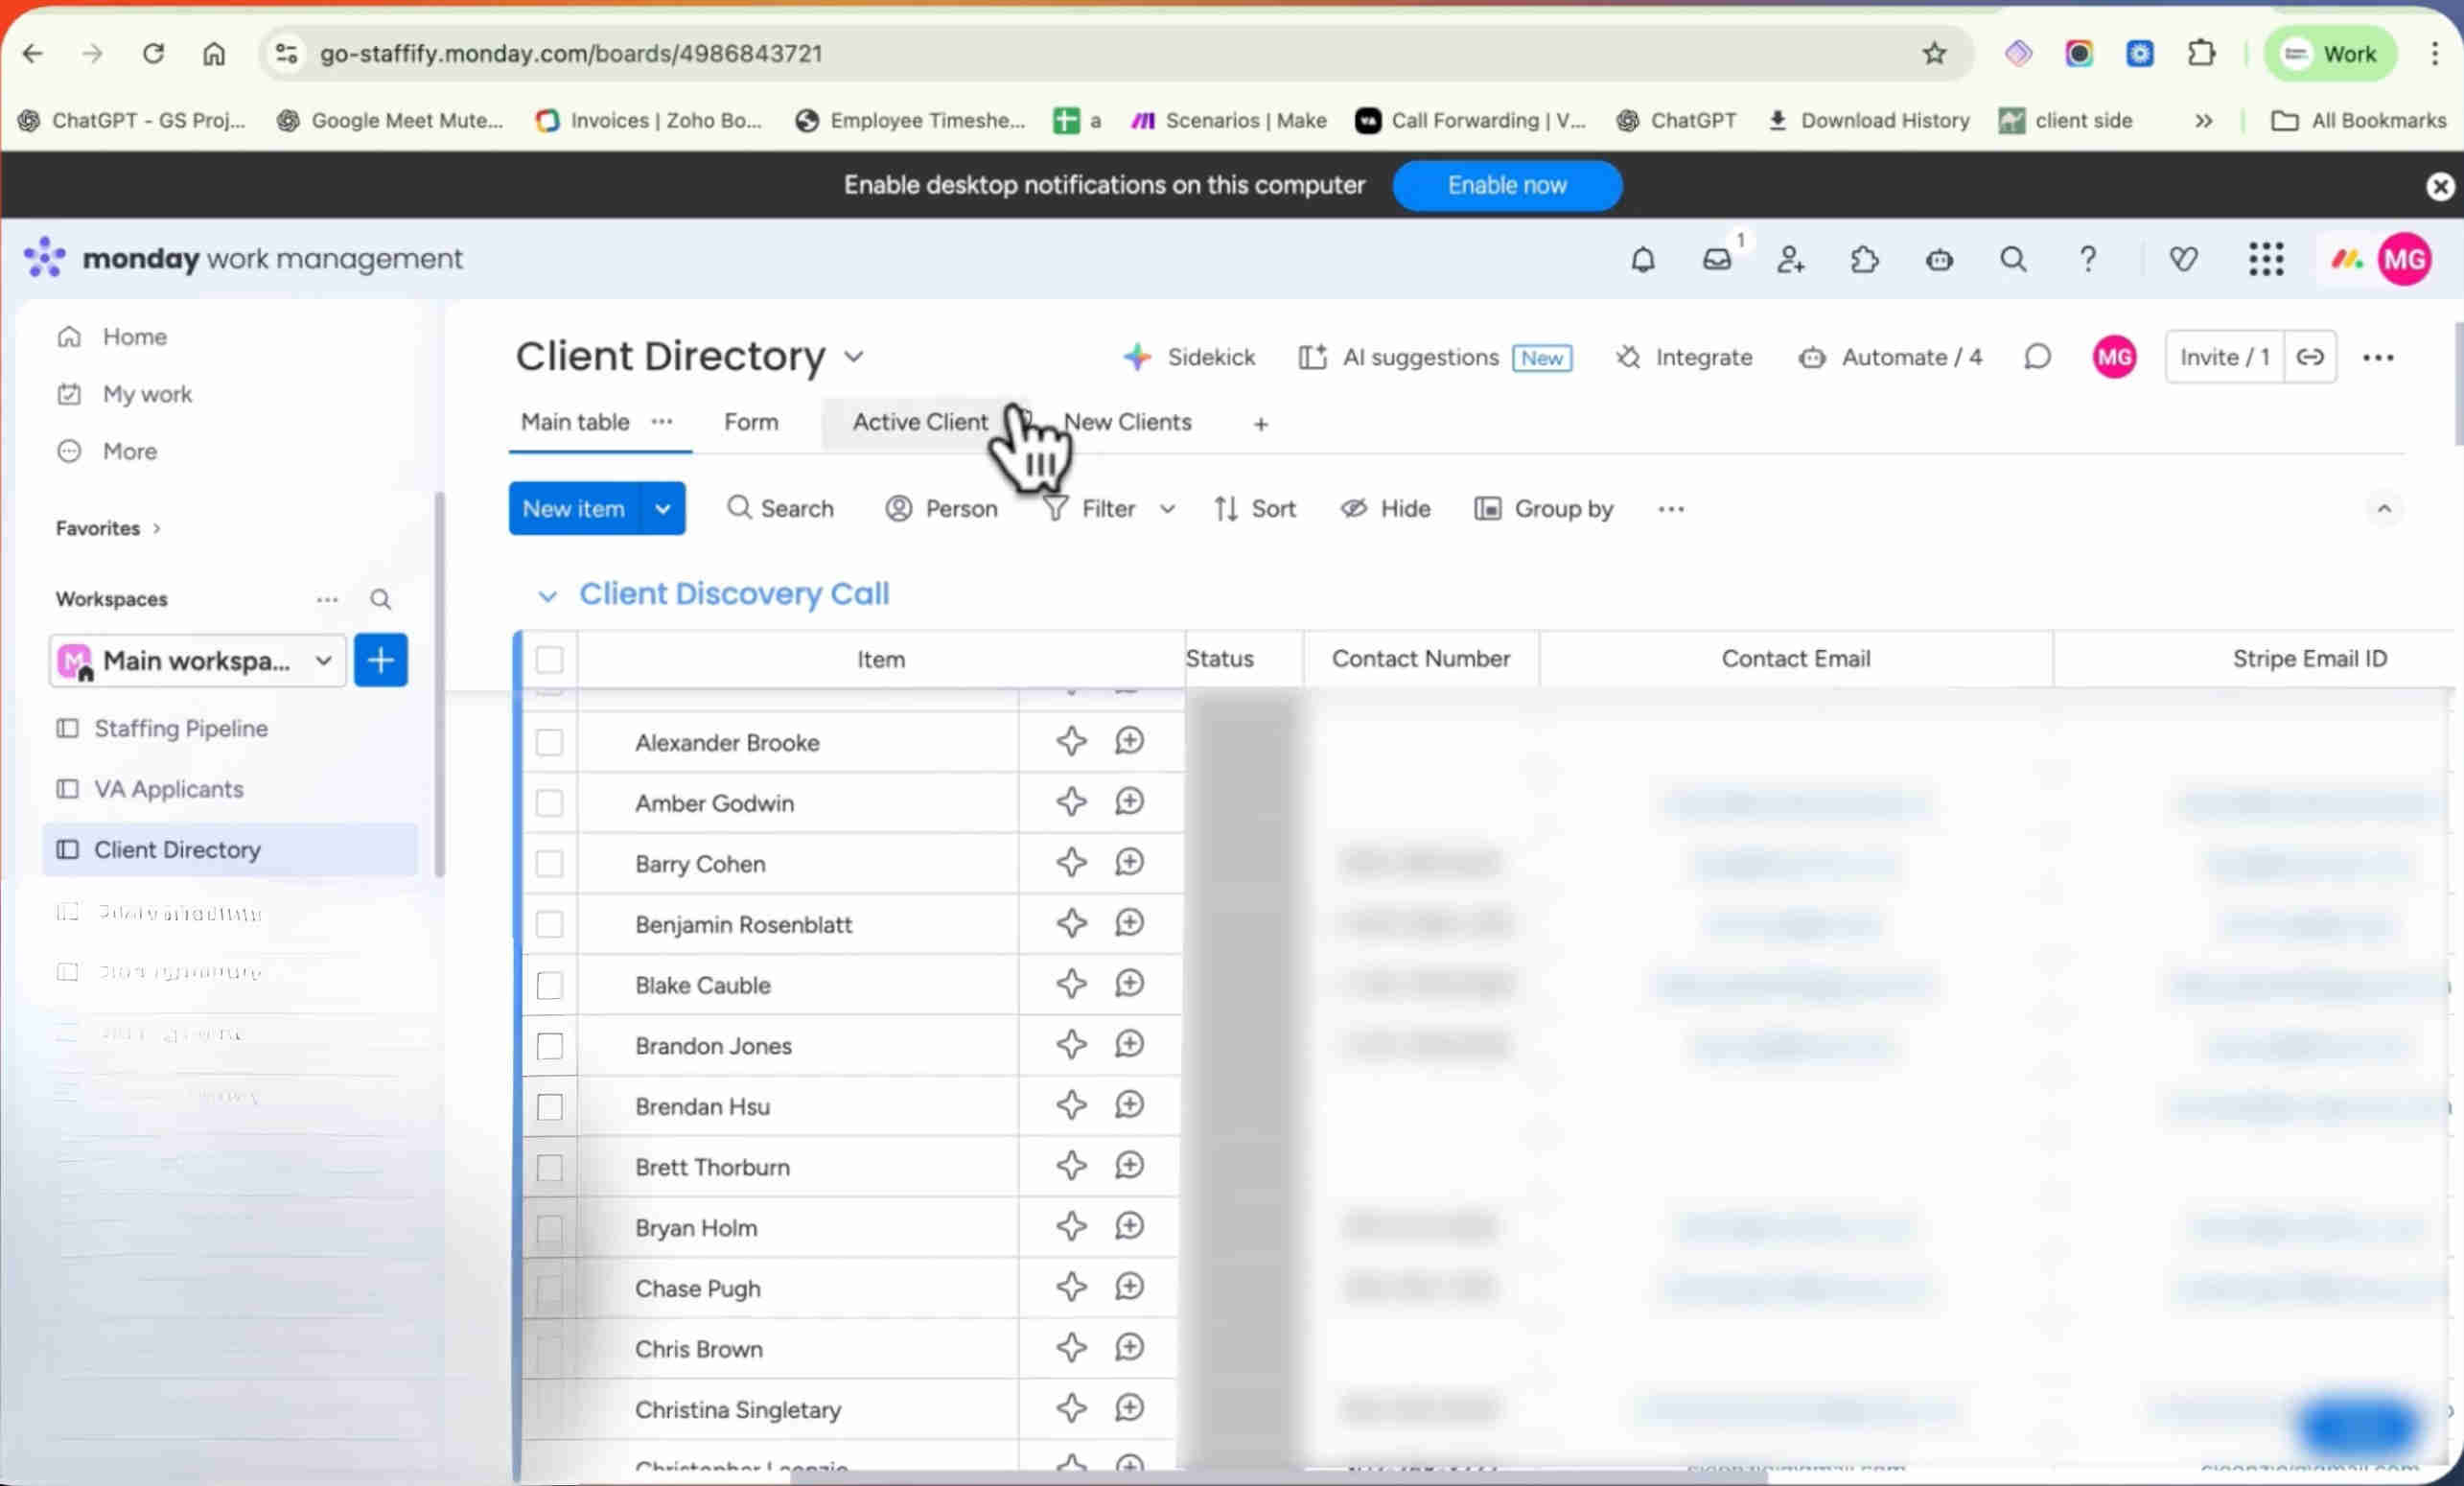Open the search everything magnifier in top bar

coord(2013,260)
